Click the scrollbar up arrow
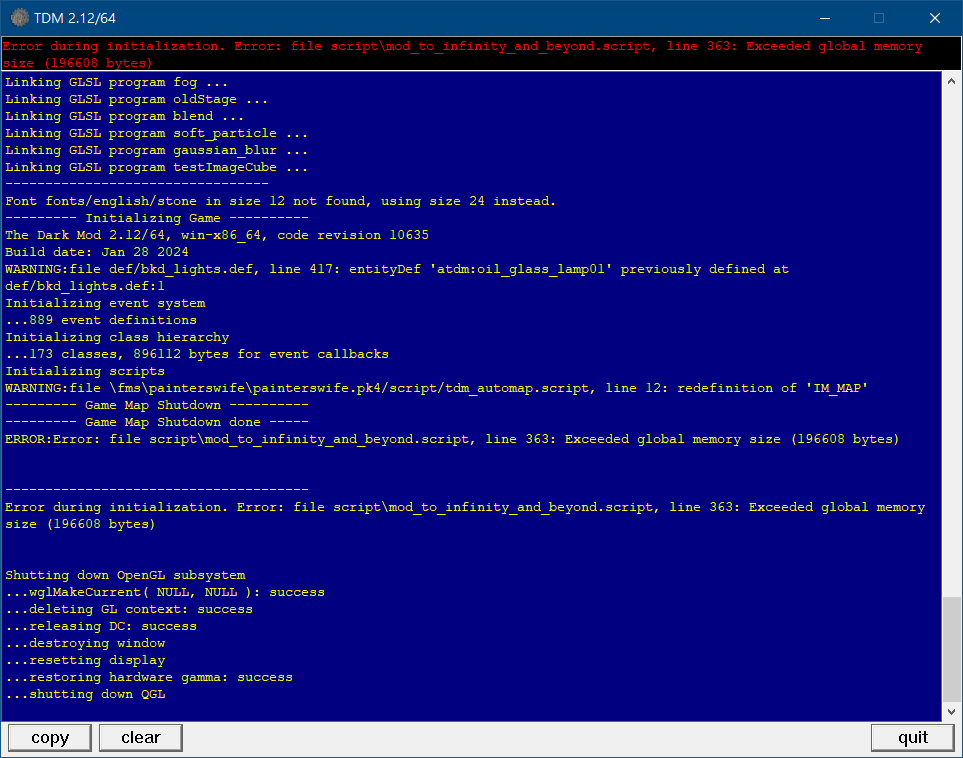The image size is (963, 758). coord(951,81)
